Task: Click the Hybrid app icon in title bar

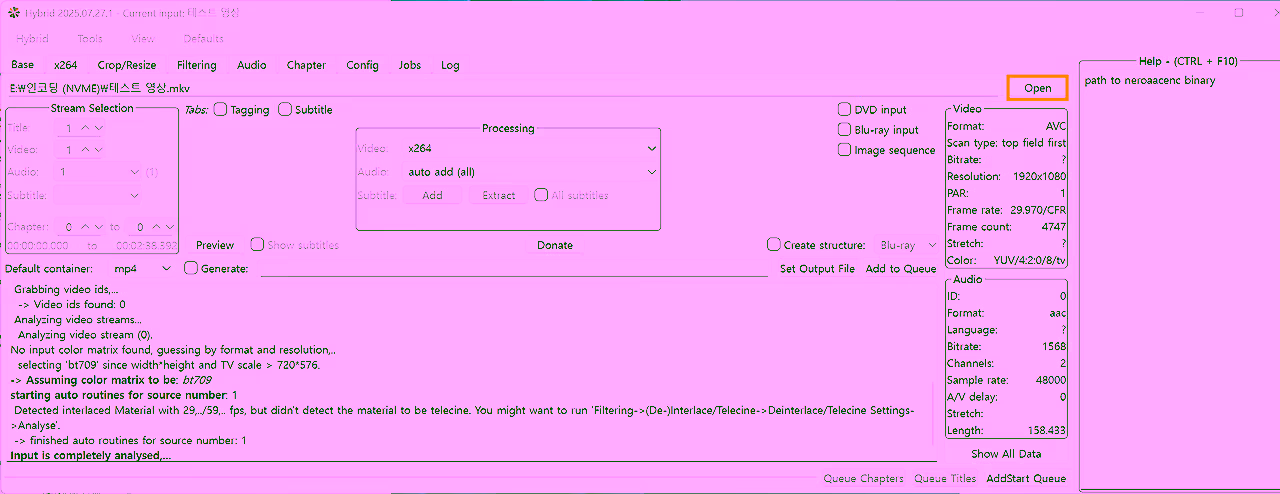Action: tap(14, 13)
